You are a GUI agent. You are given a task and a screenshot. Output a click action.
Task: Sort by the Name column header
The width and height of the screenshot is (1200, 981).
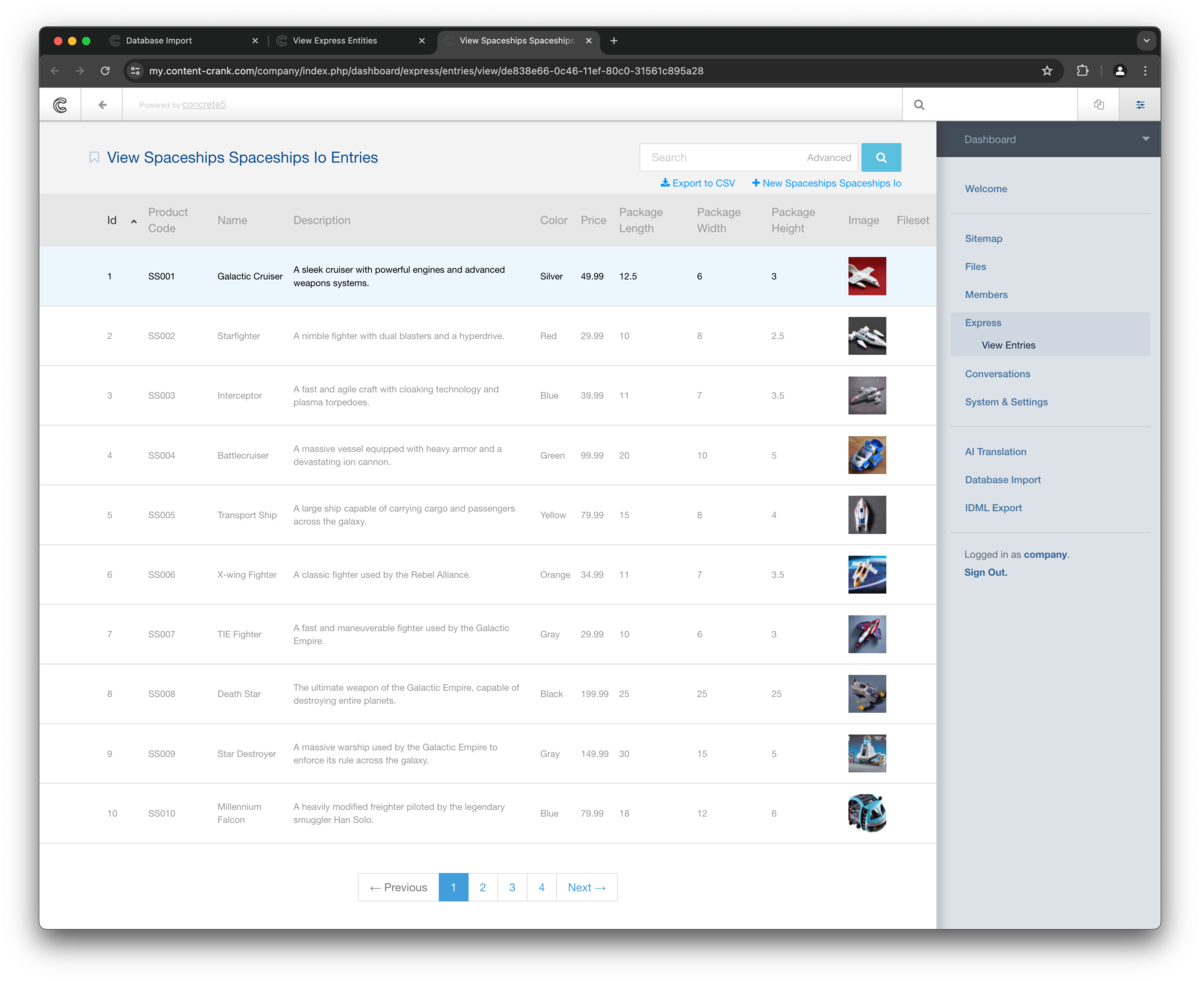coord(232,220)
